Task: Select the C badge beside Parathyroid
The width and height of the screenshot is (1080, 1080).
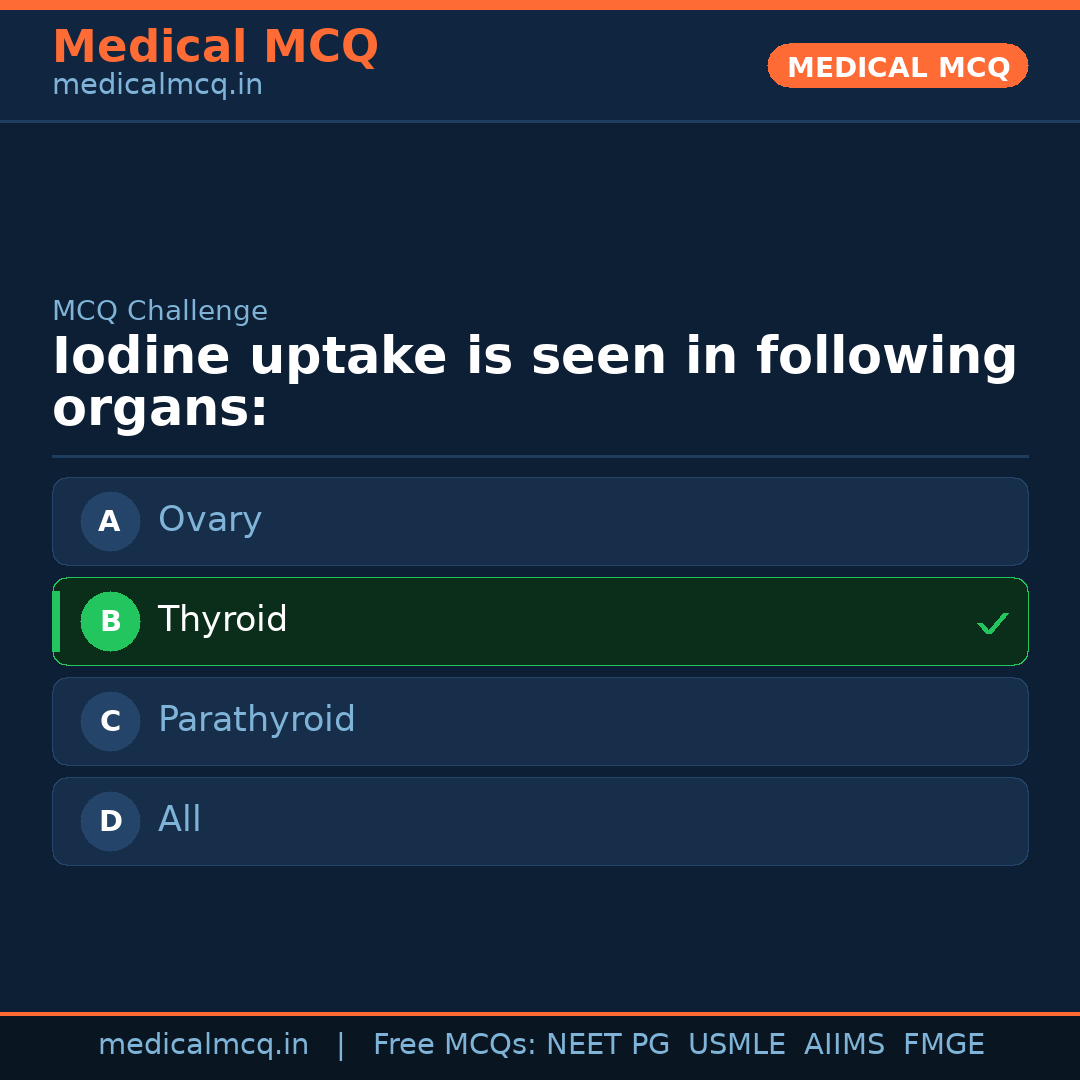Action: (x=110, y=721)
